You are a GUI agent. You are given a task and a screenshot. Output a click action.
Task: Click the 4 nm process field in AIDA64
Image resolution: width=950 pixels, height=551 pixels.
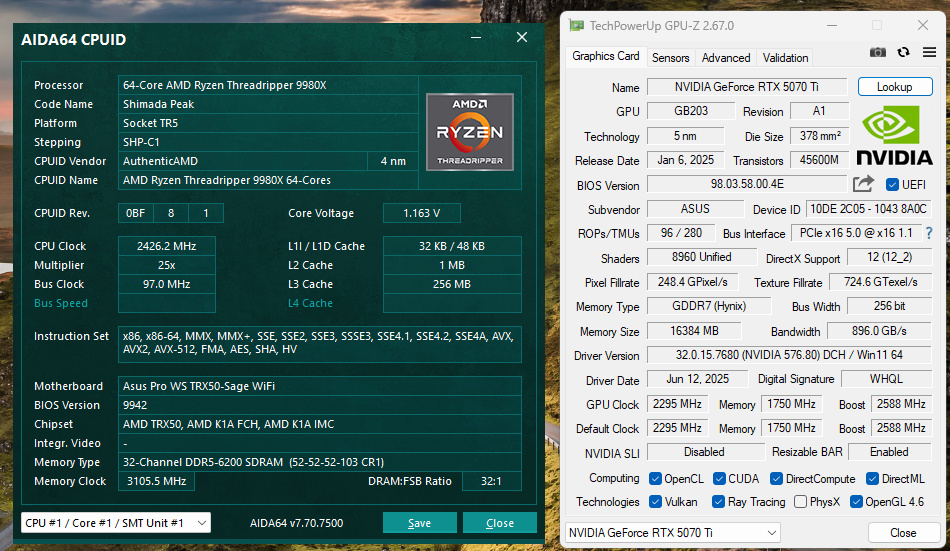point(393,161)
